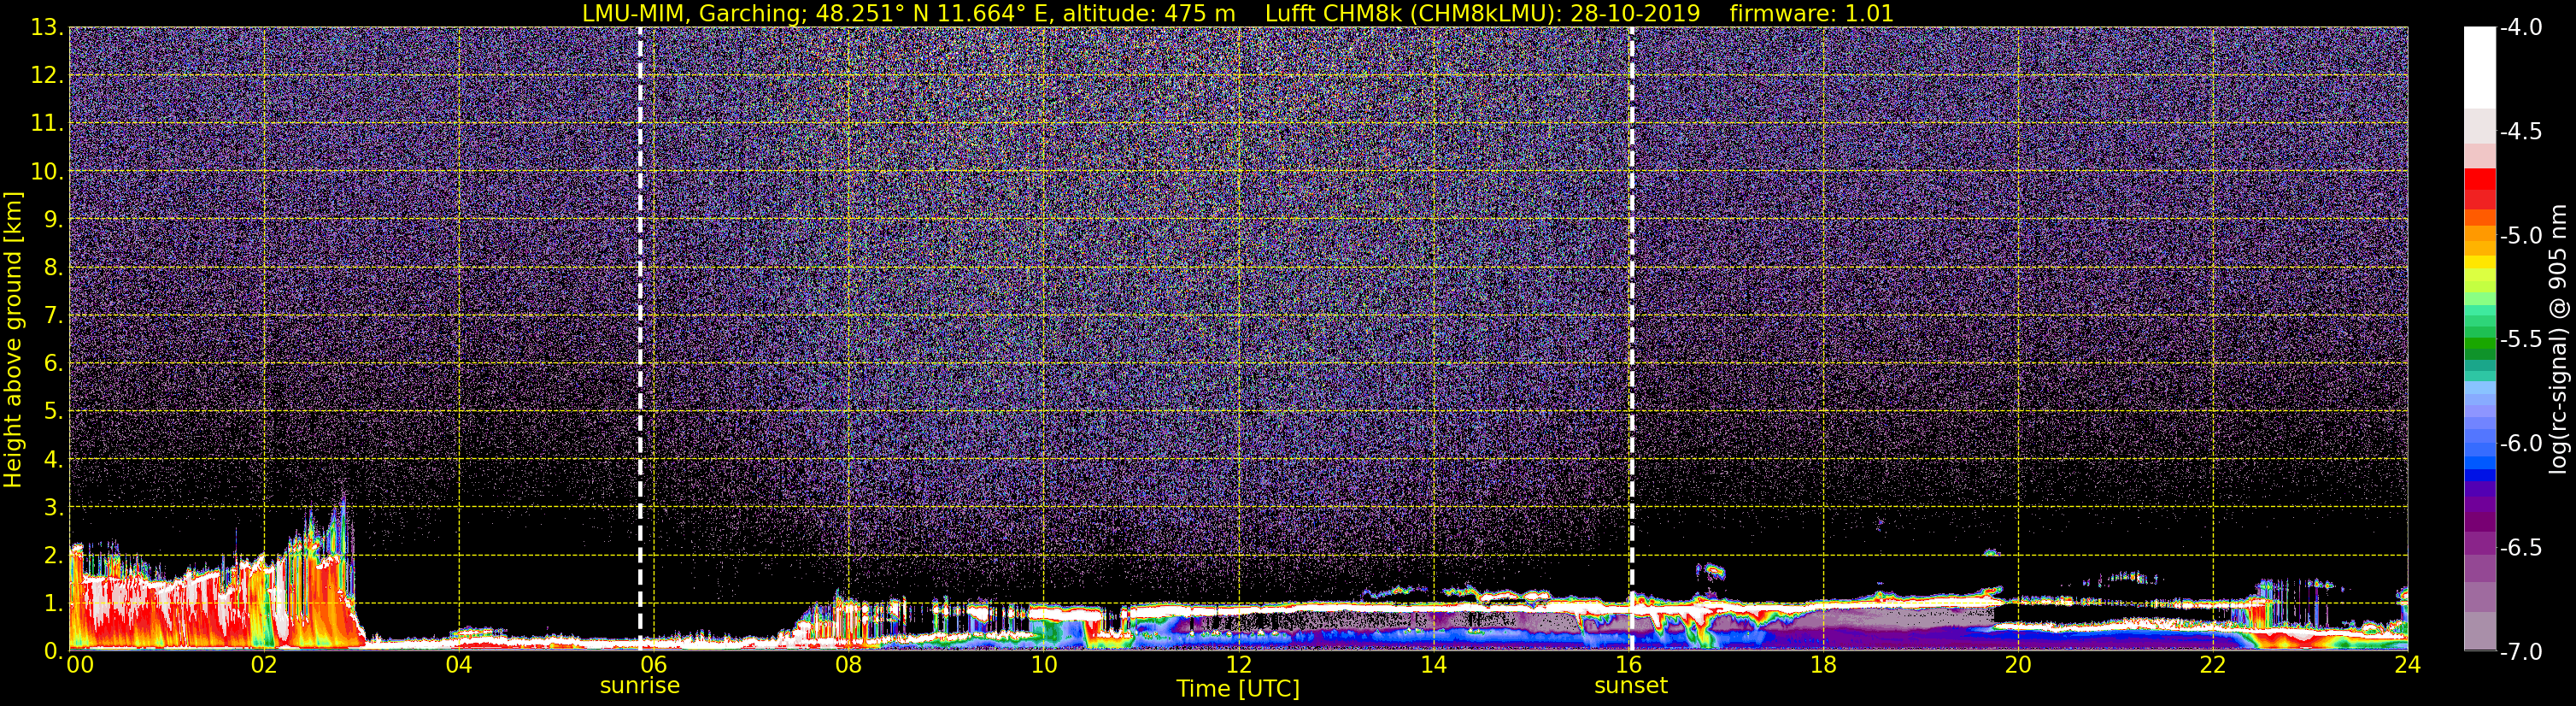Screen dimensions: 2576x706
Task: Click the 'Height above ground [km]' axis label
Action: (x=13, y=340)
